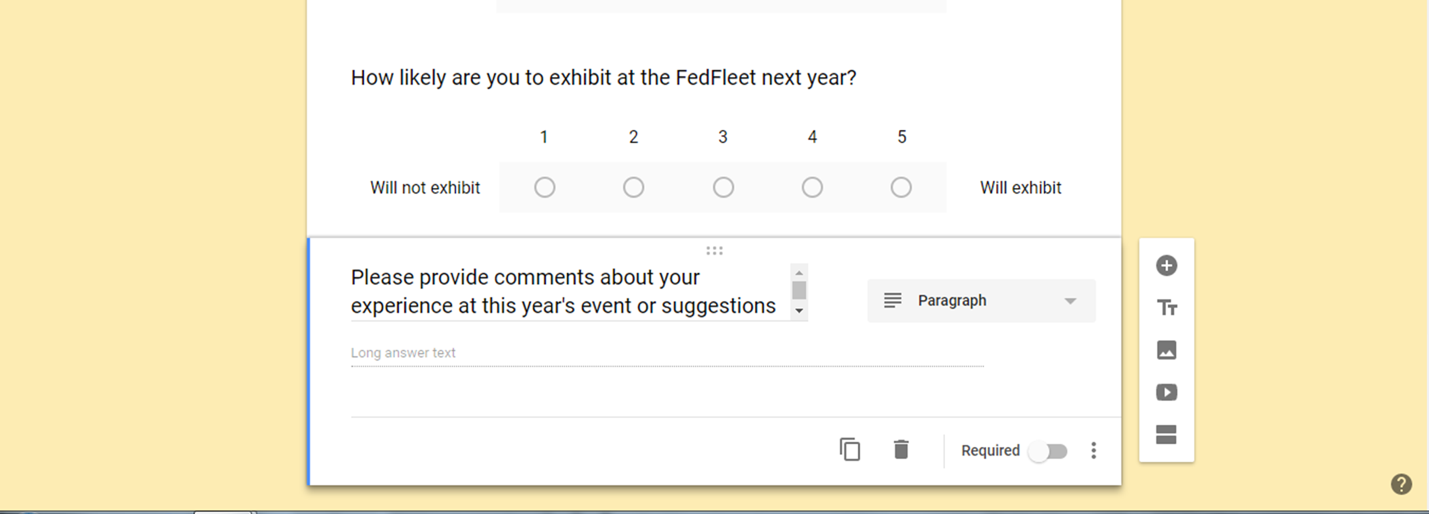This screenshot has height=514, width=1429.
Task: Duplicate the comments question
Action: [x=850, y=450]
